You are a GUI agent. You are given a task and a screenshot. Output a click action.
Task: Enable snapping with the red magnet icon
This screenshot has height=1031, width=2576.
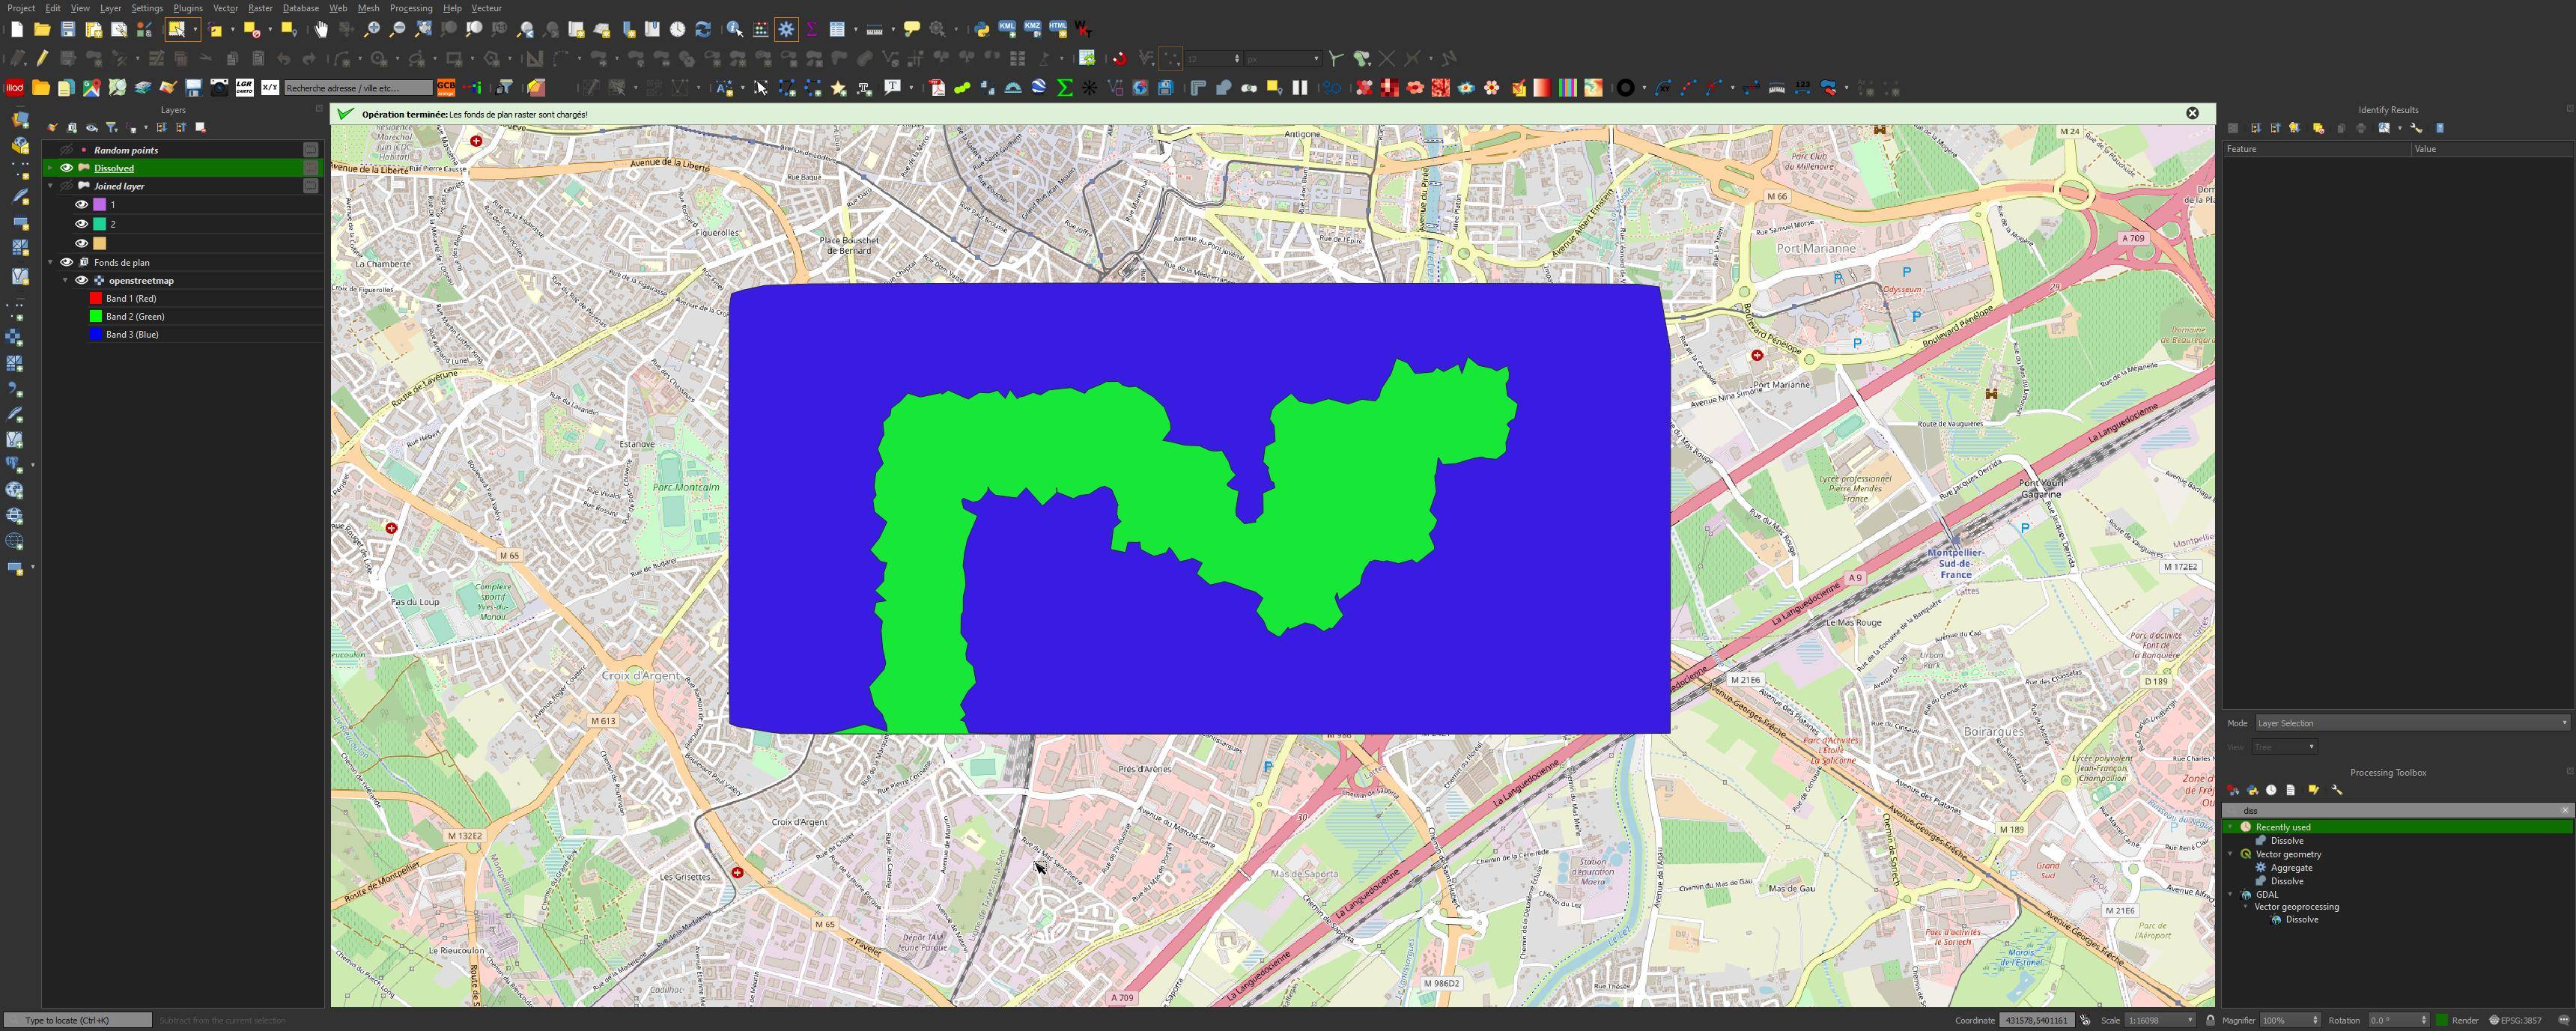click(x=1119, y=59)
